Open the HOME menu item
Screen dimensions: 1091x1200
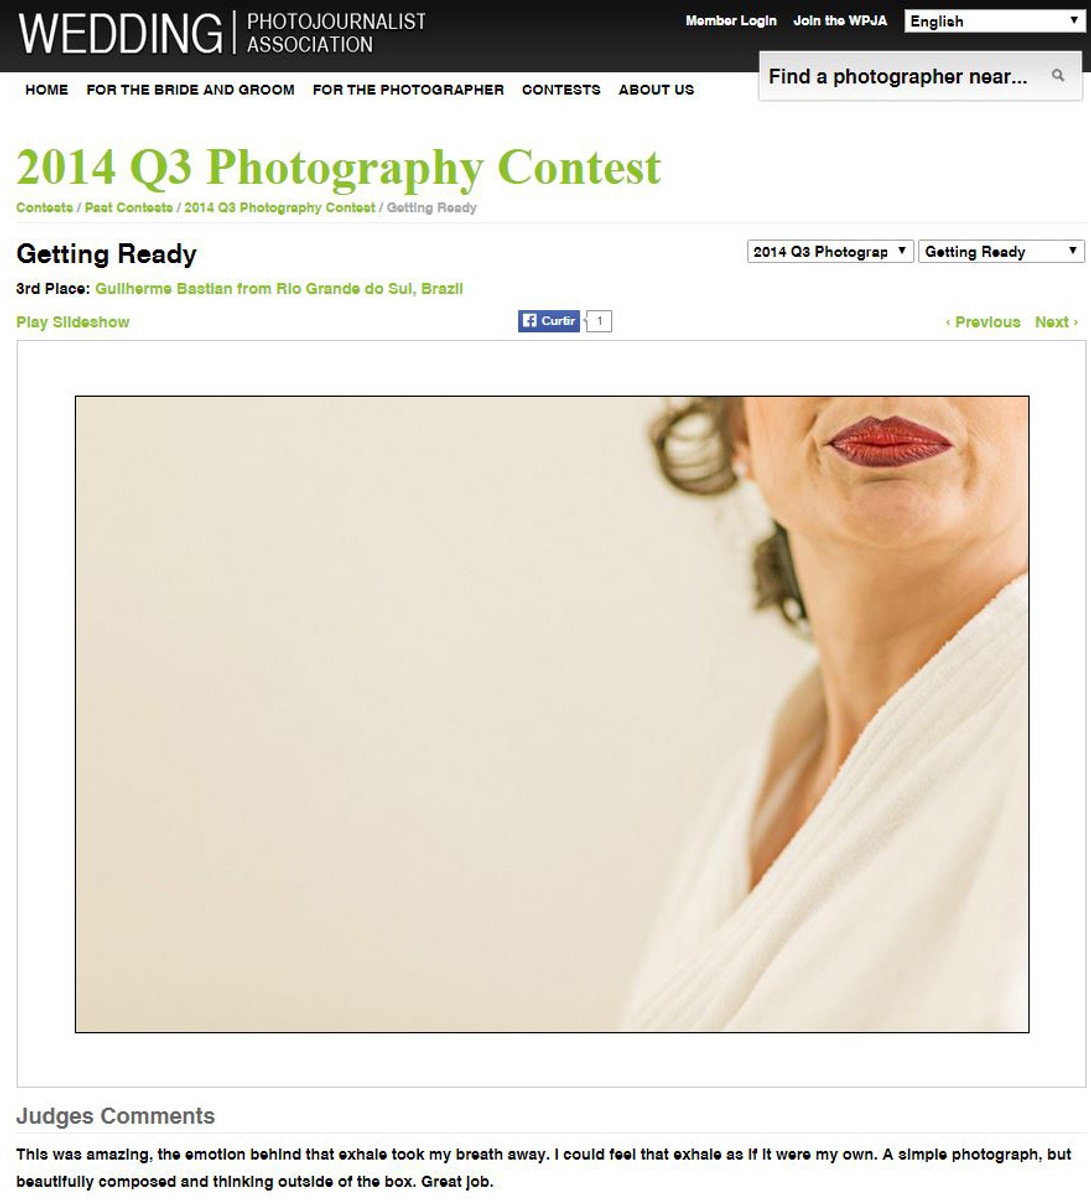coord(47,90)
